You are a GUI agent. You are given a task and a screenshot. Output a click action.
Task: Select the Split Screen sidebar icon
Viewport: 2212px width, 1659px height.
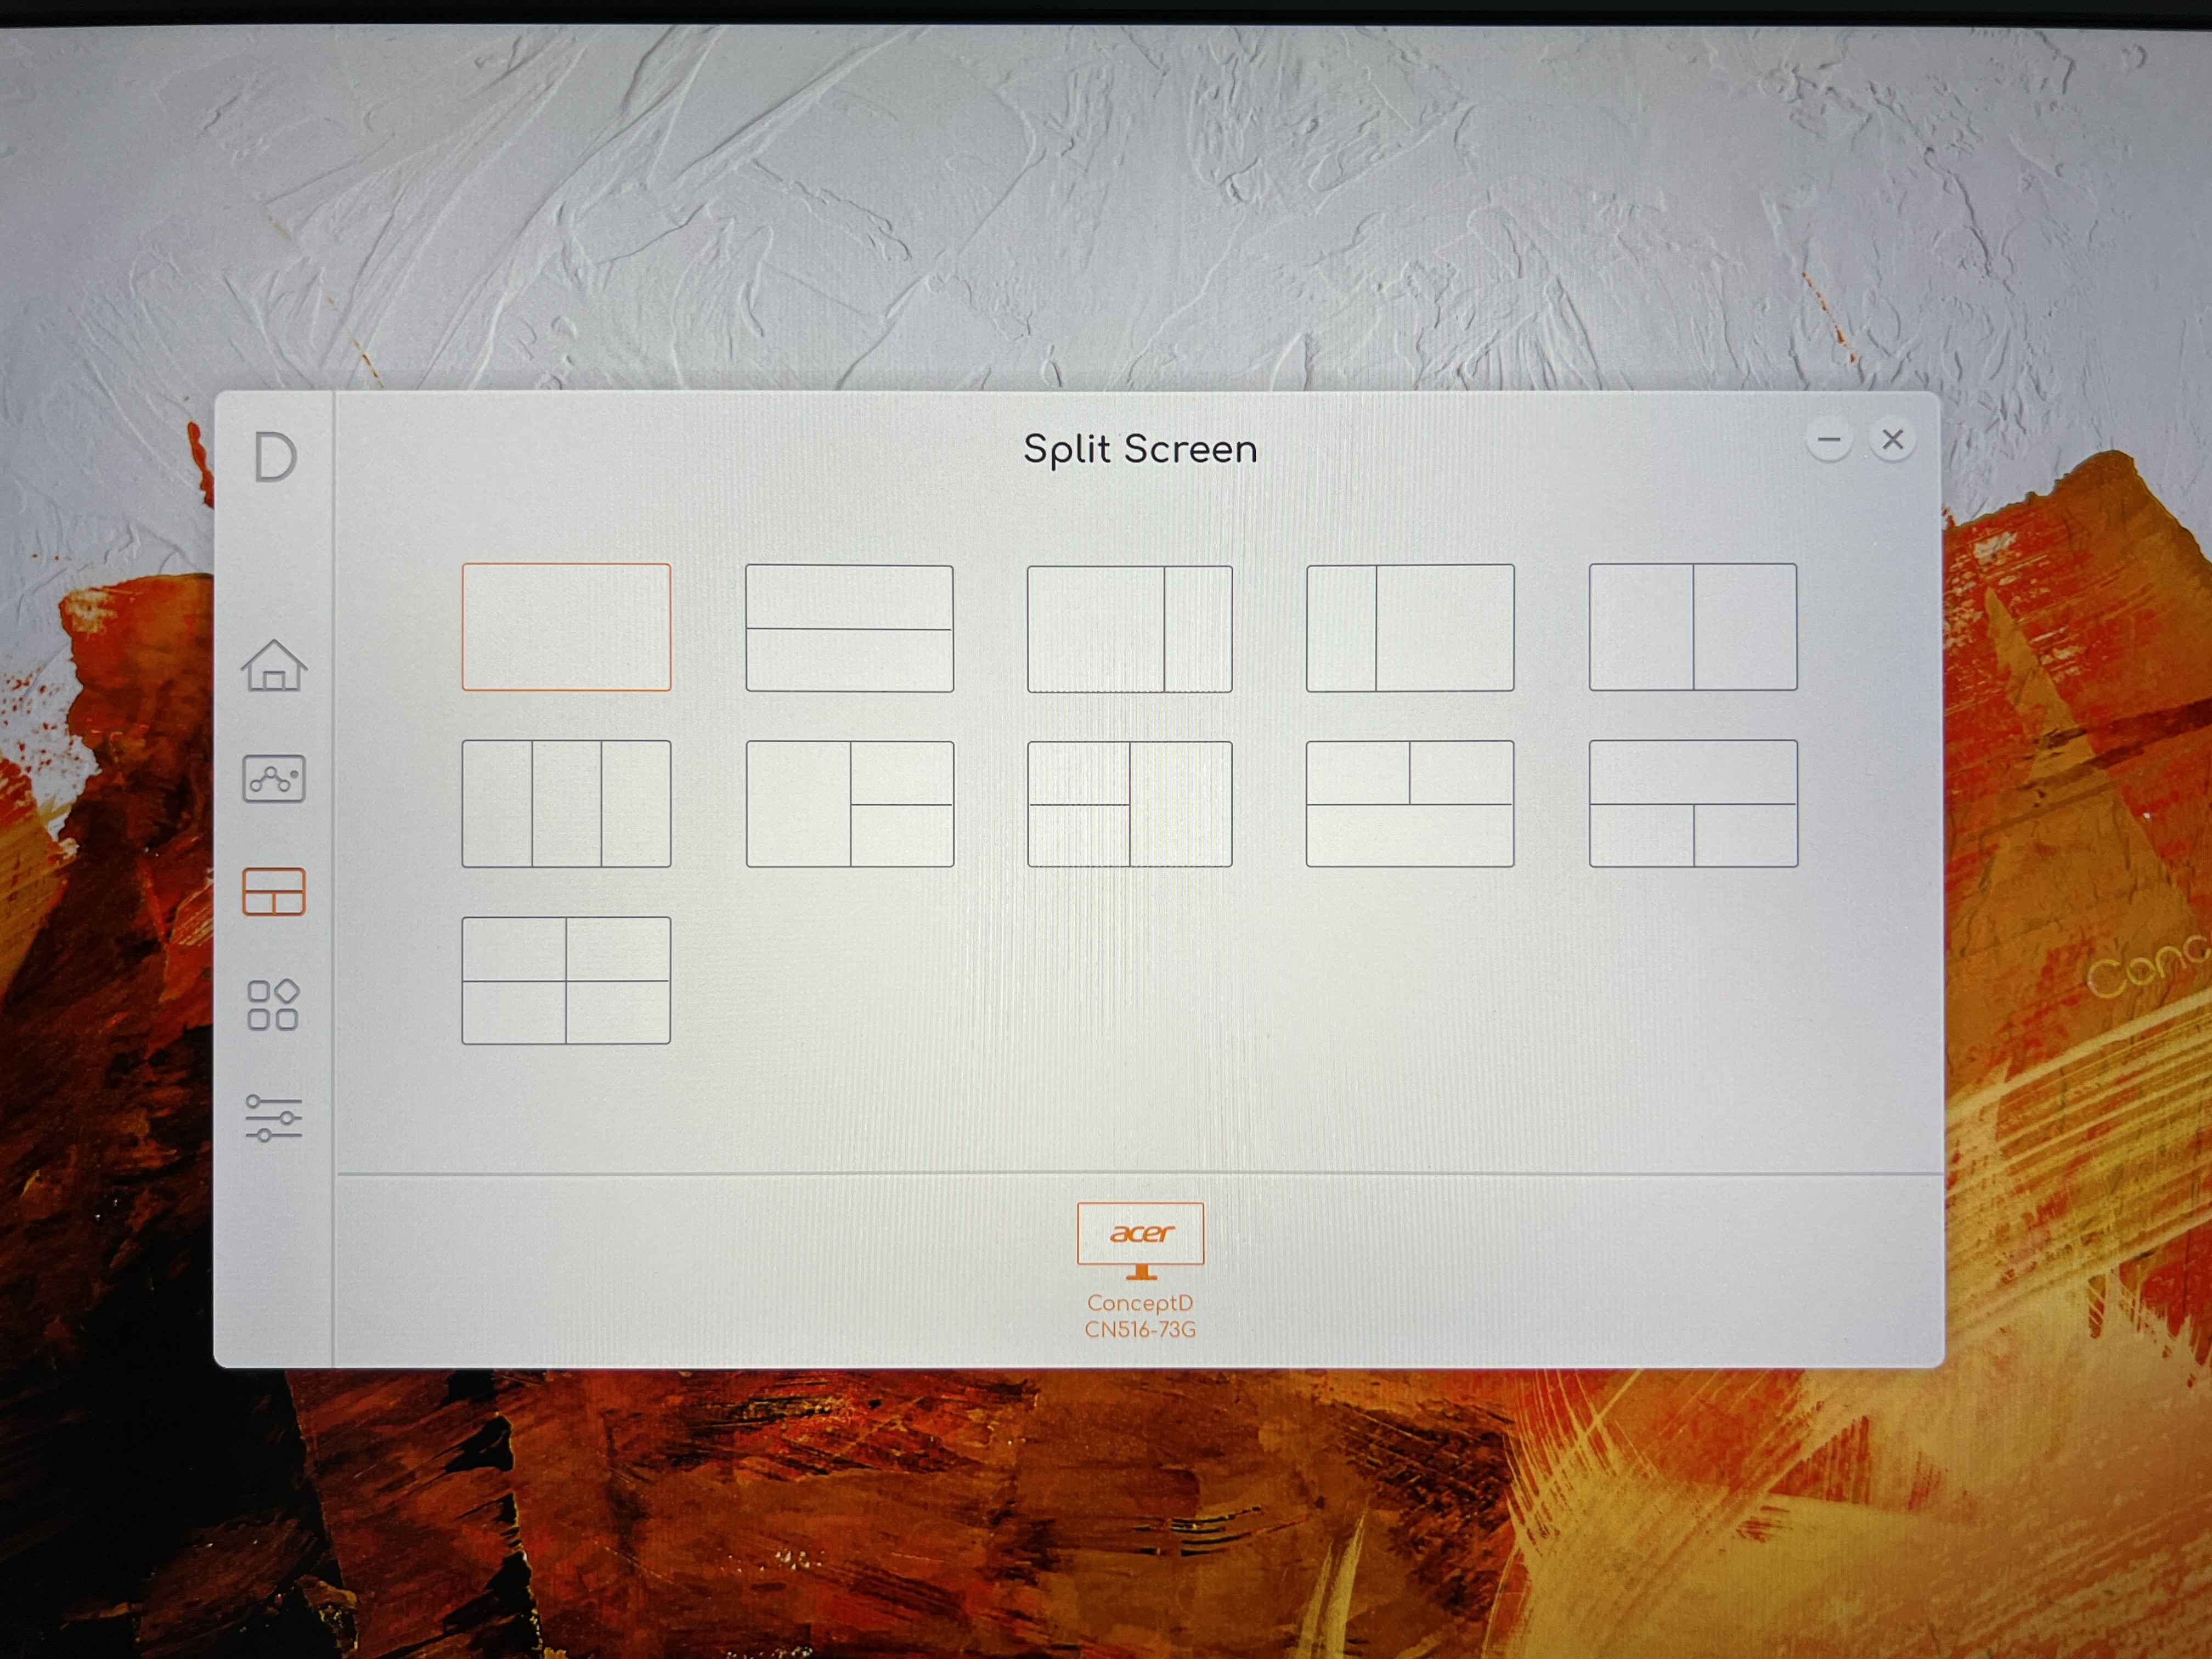coord(273,892)
